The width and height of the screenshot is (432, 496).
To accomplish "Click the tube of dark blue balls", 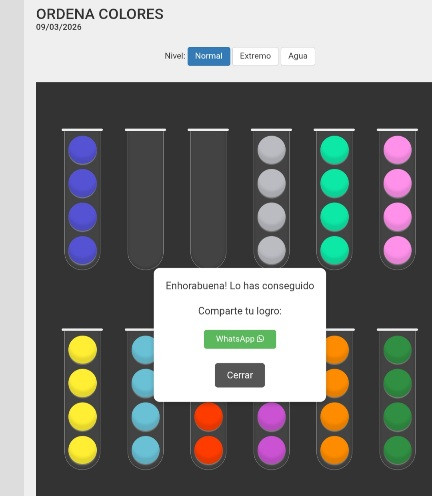I will pos(82,199).
